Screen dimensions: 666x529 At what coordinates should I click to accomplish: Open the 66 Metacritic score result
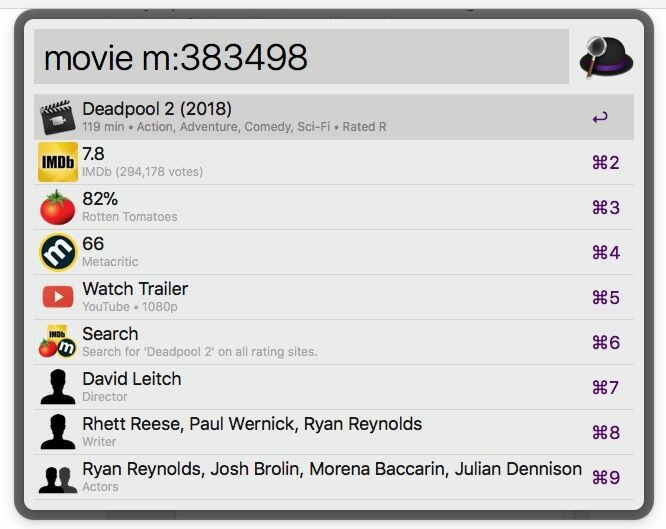pyautogui.click(x=333, y=252)
